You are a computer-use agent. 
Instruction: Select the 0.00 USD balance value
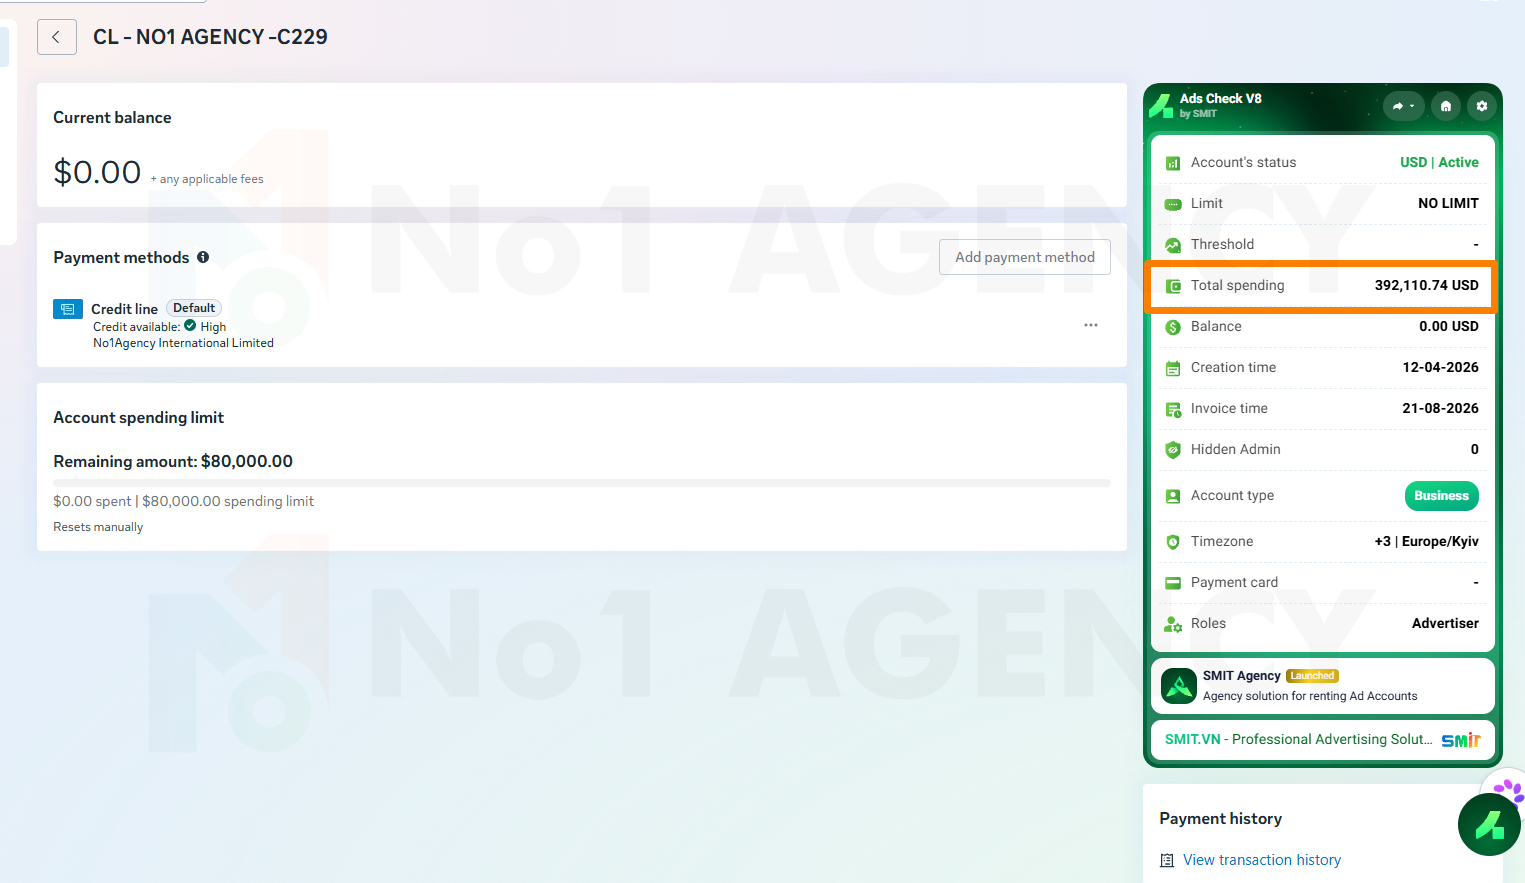click(x=1449, y=326)
